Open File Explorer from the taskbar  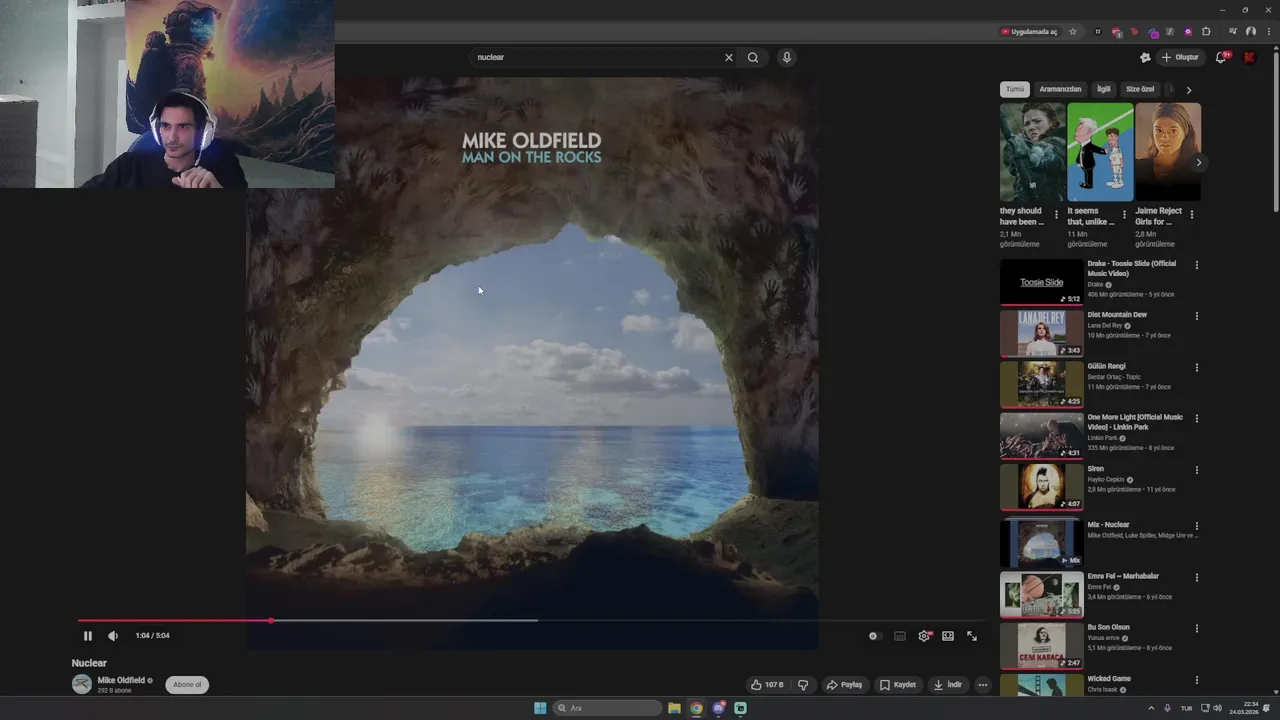(674, 708)
